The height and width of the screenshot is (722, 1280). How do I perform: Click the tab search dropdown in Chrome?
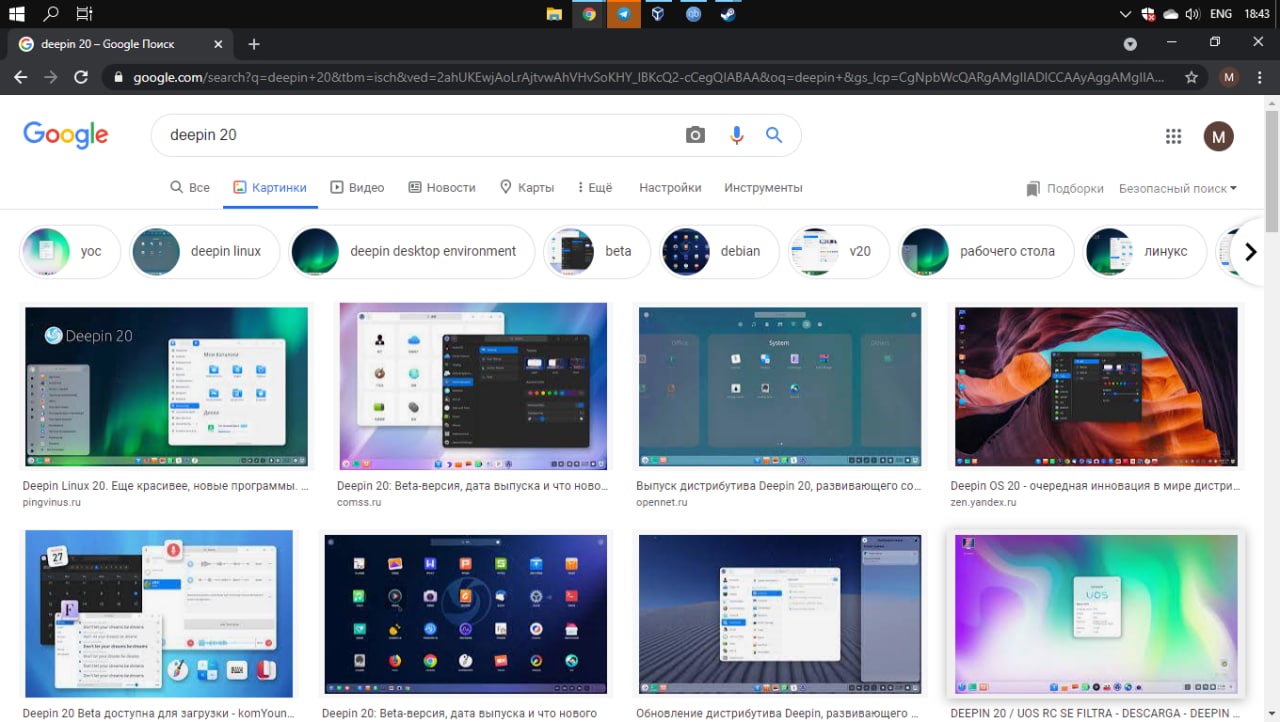(1130, 44)
